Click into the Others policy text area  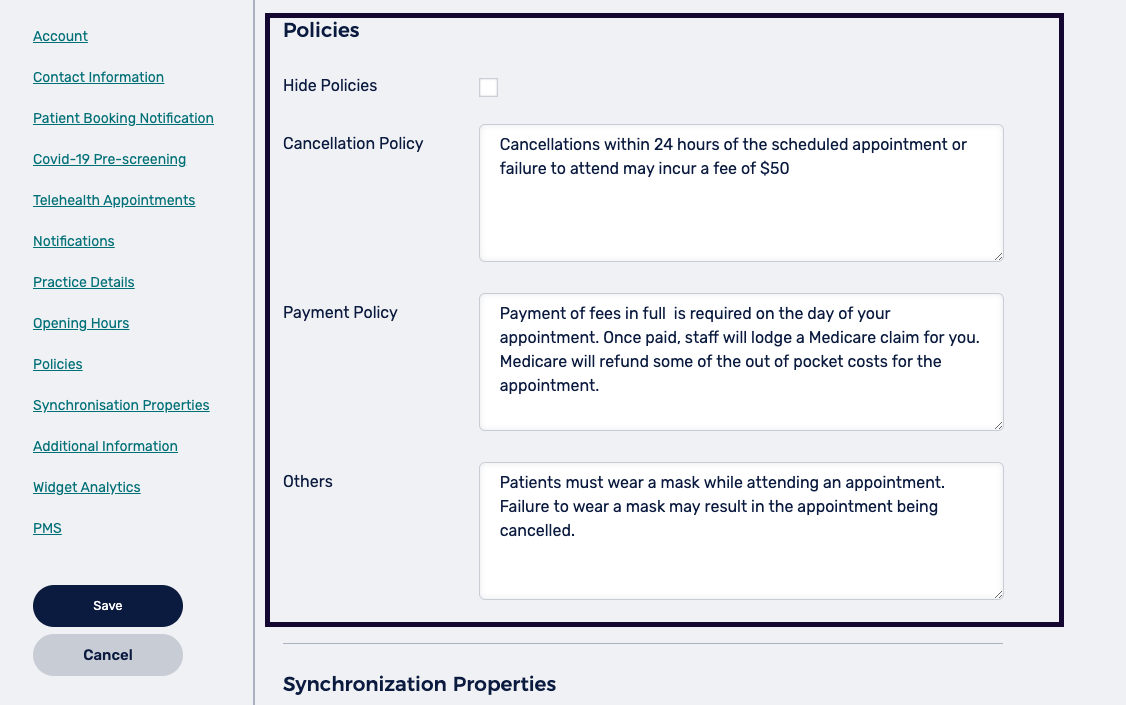click(x=740, y=560)
